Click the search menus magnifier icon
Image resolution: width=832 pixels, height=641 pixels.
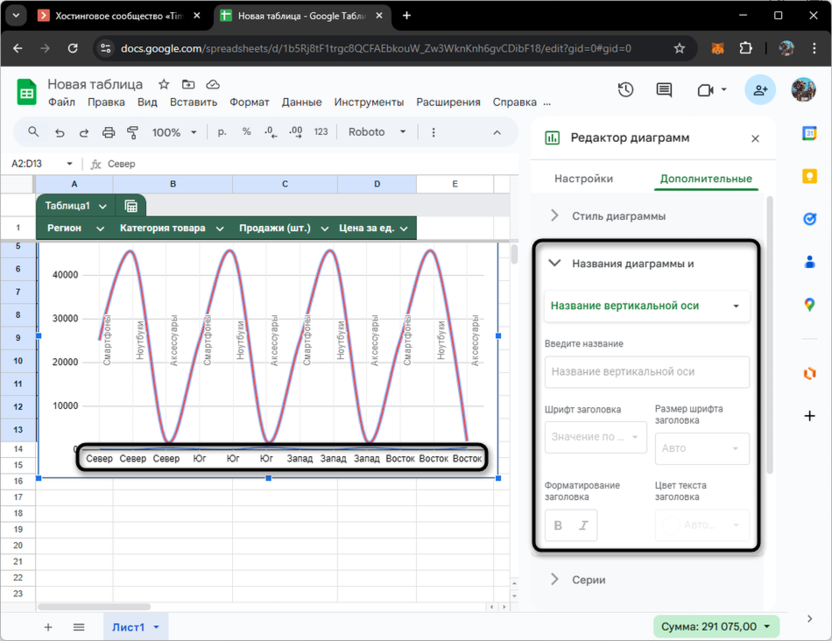tap(34, 132)
